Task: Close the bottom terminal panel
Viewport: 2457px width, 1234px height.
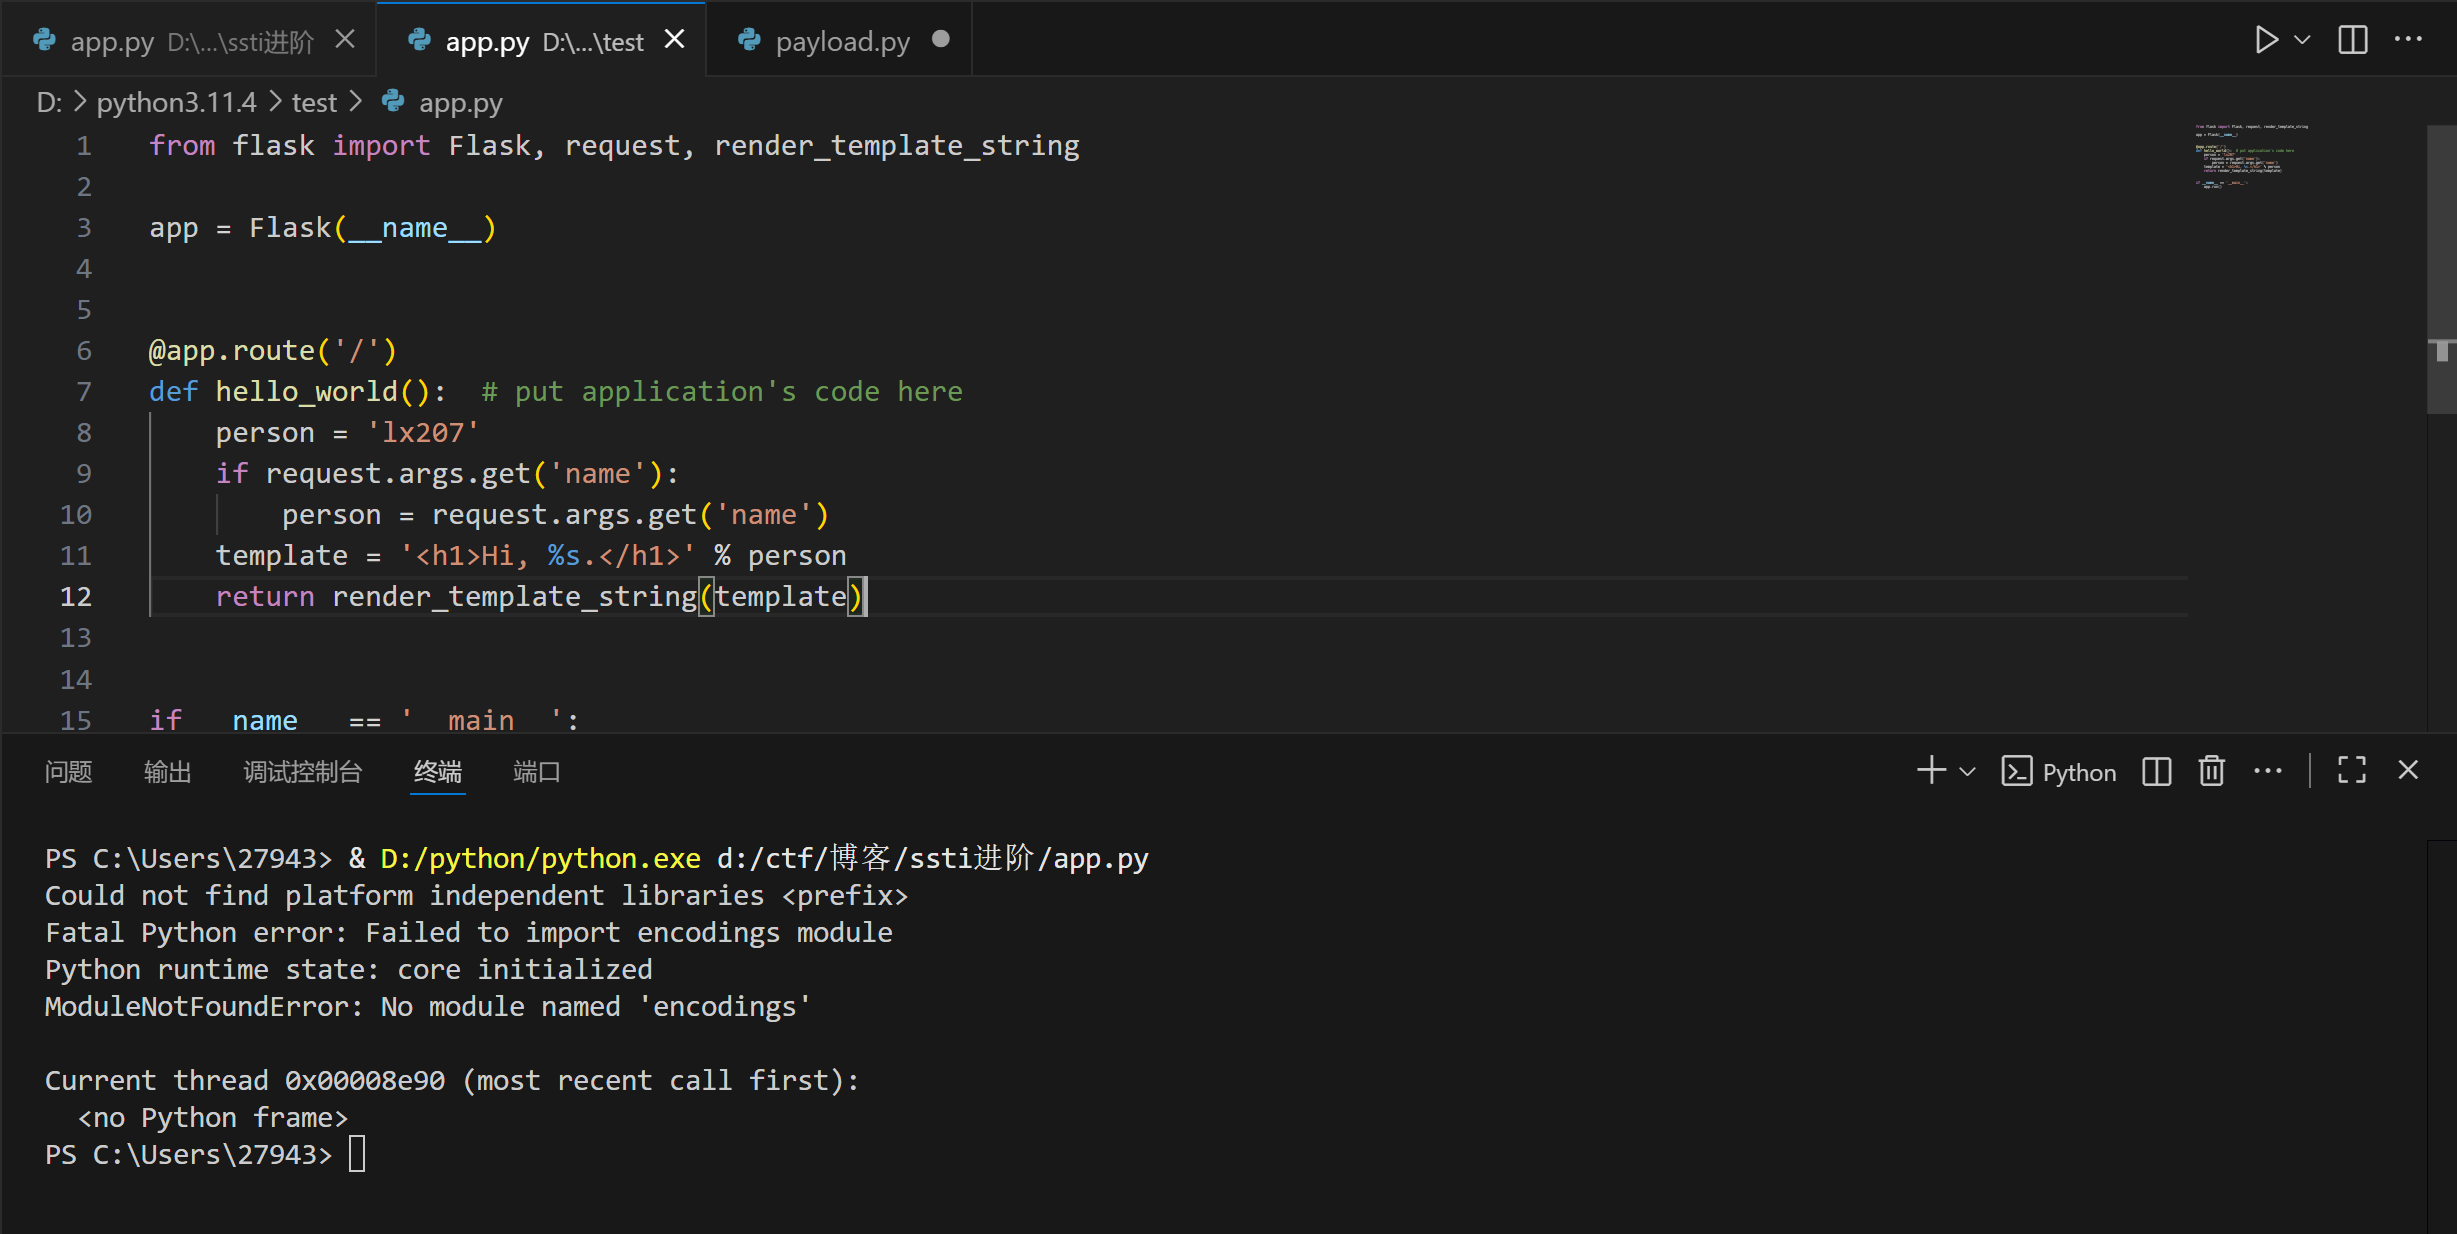Action: click(x=2408, y=771)
